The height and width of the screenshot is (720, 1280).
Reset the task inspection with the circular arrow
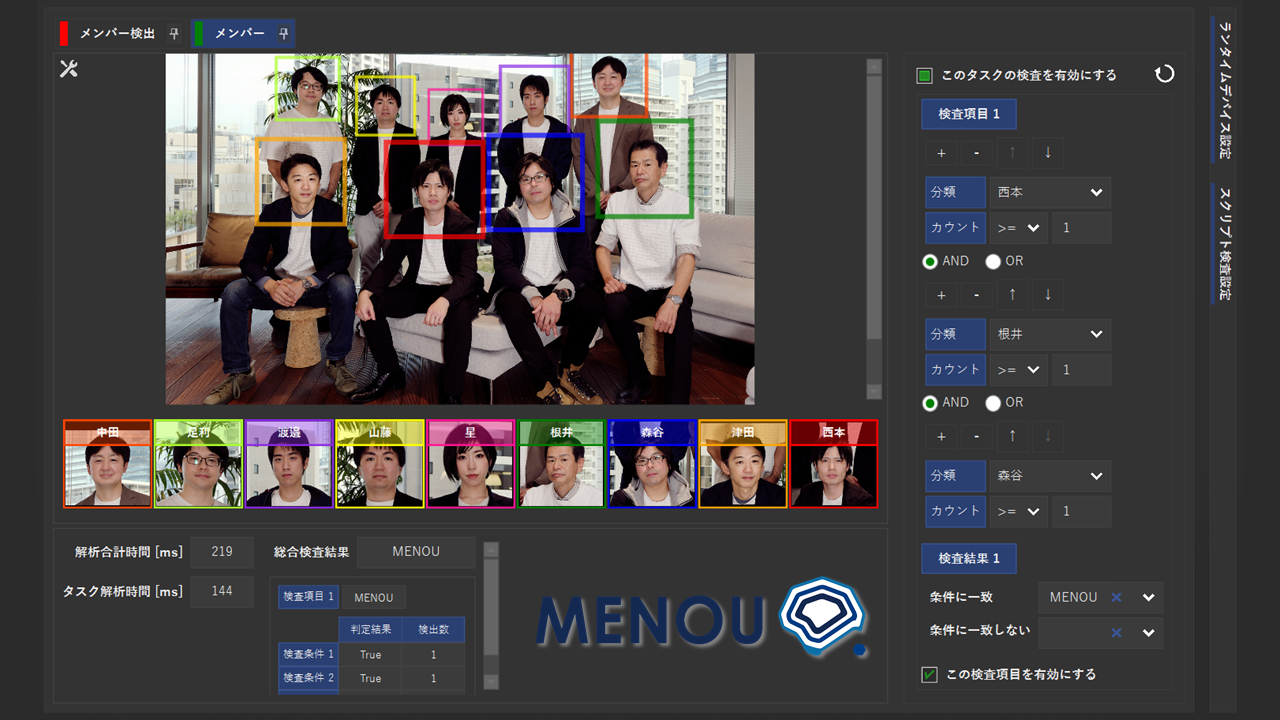pos(1164,74)
